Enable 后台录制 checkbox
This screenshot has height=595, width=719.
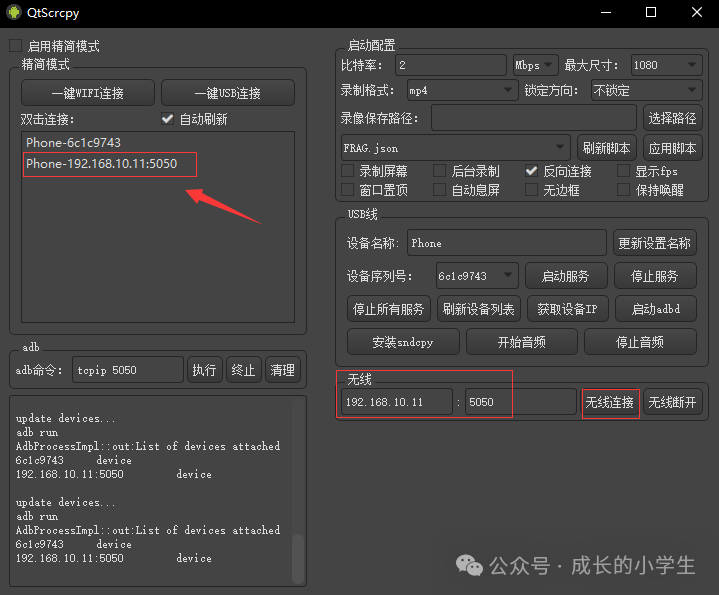click(439, 171)
